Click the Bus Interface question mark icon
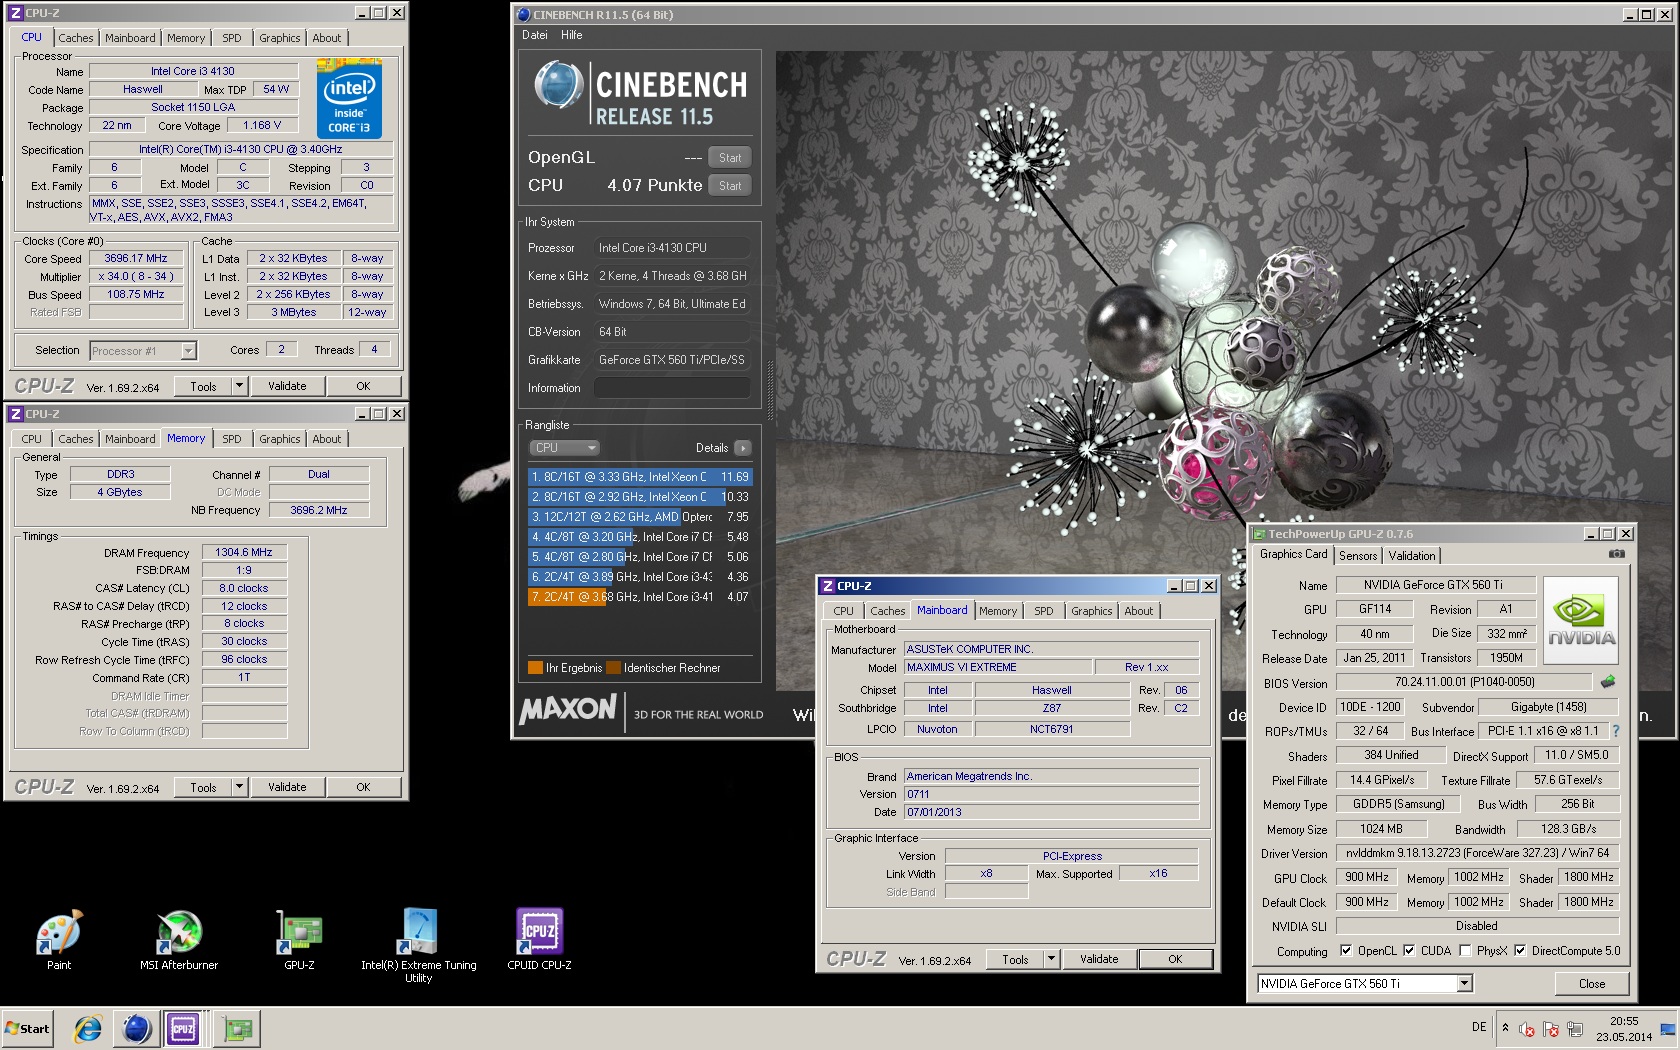Image resolution: width=1680 pixels, height=1050 pixels. (x=1615, y=731)
